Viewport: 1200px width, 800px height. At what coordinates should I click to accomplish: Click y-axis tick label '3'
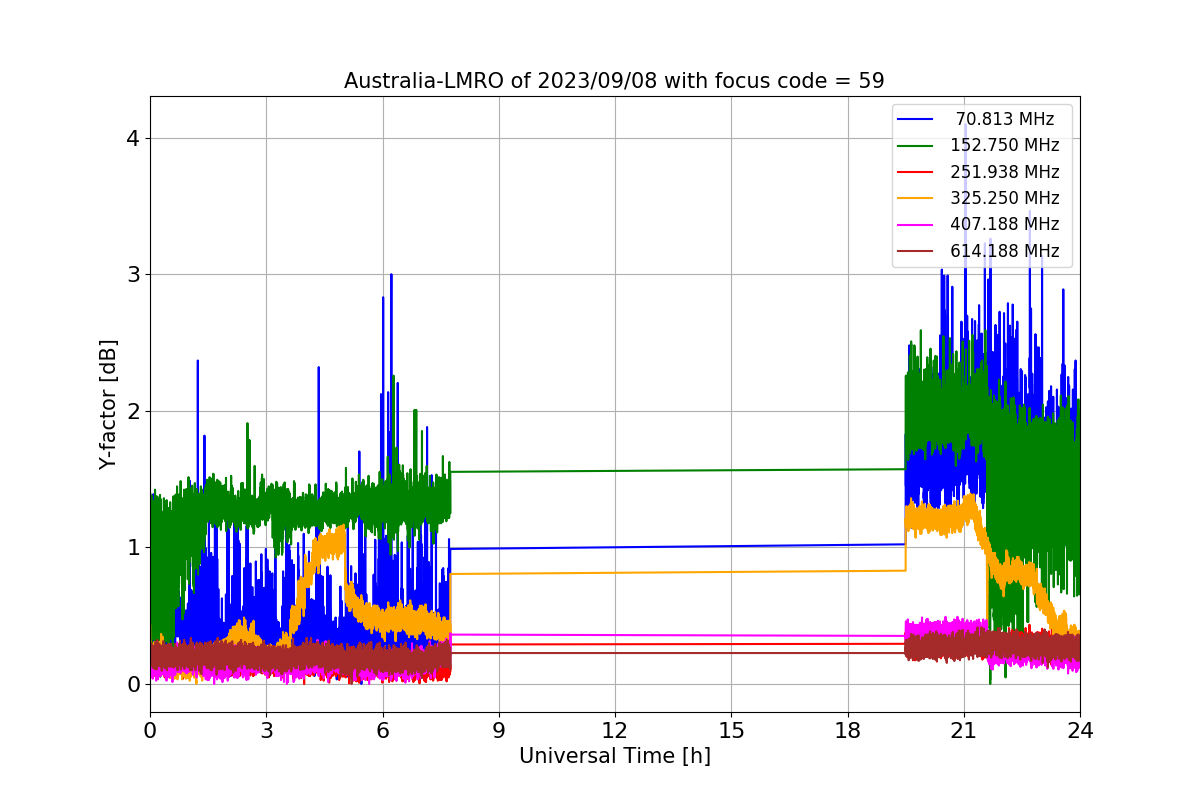133,275
